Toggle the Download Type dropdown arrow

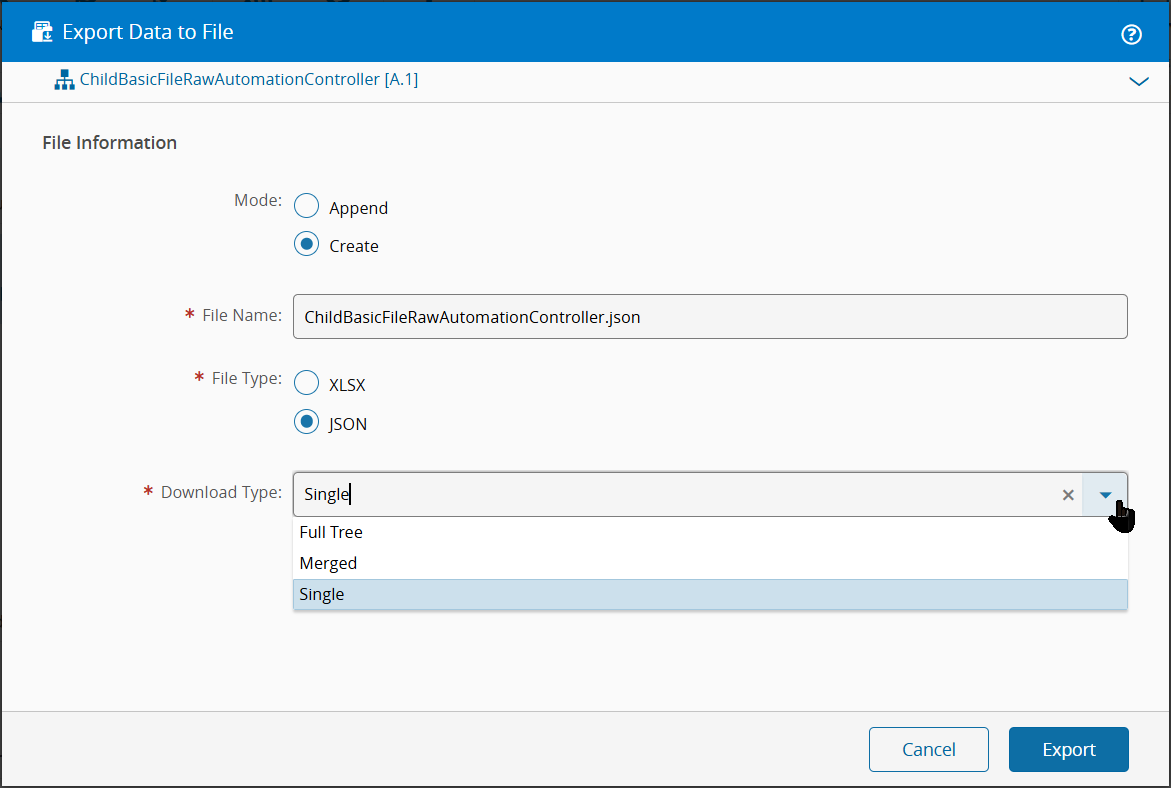click(1105, 495)
